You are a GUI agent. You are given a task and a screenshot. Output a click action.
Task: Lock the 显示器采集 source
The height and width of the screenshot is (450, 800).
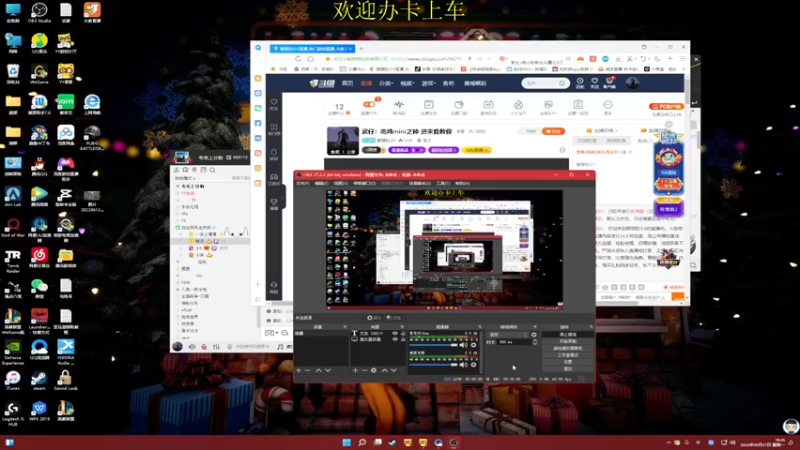click(x=403, y=340)
